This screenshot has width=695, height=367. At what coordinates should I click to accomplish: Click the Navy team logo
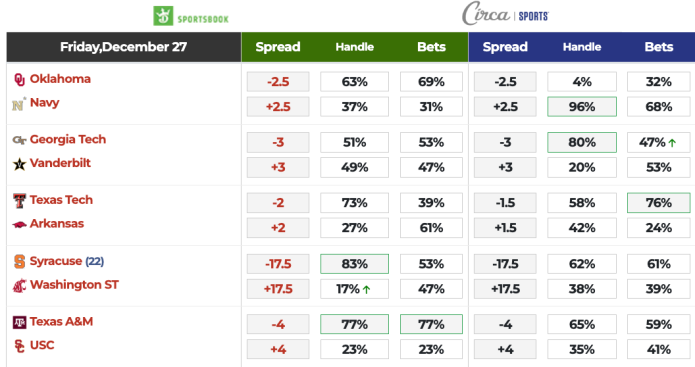tap(19, 104)
